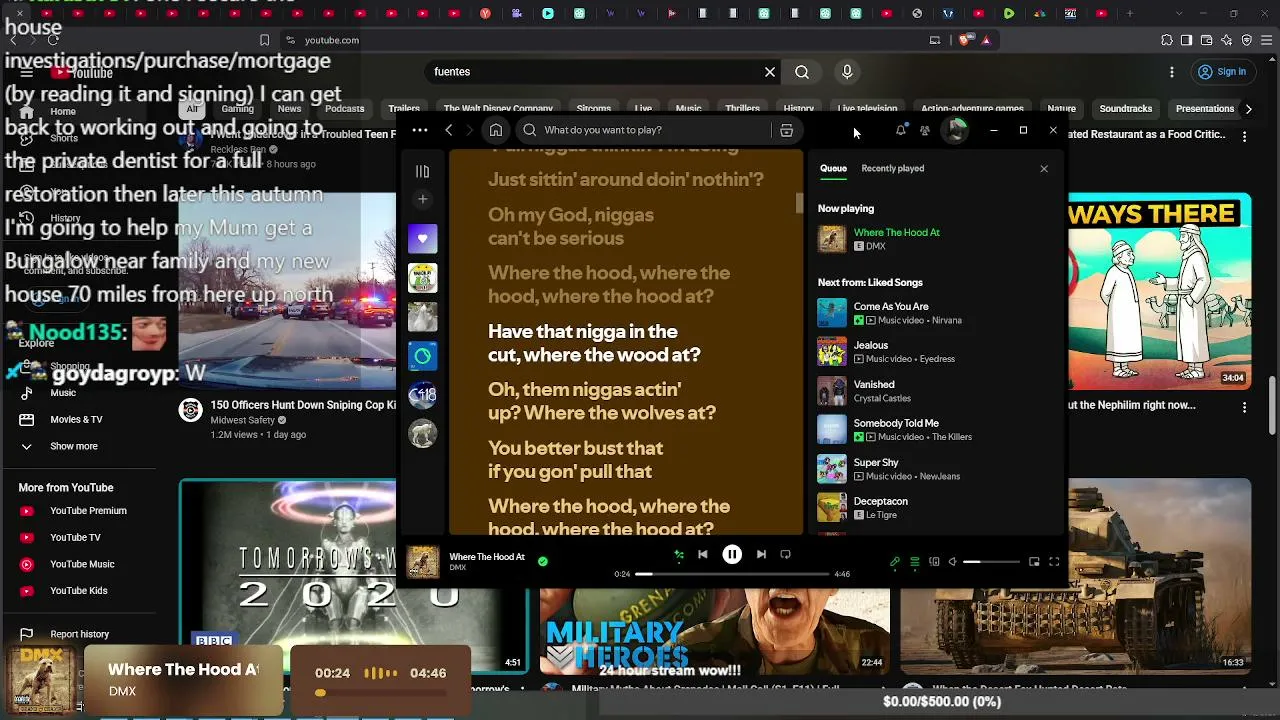This screenshot has width=1280, height=720.
Task: Go back in Spotify navigation
Action: point(449,130)
